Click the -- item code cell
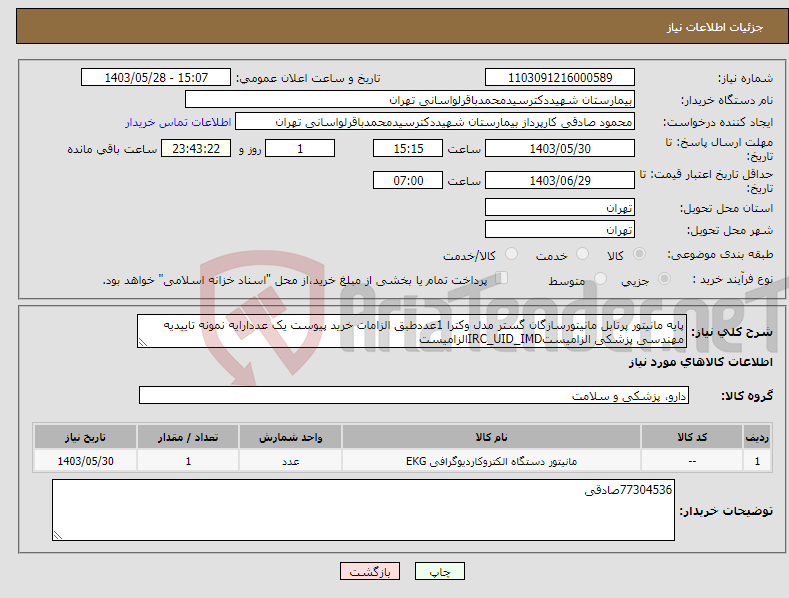The width and height of the screenshot is (789, 598). [692, 461]
